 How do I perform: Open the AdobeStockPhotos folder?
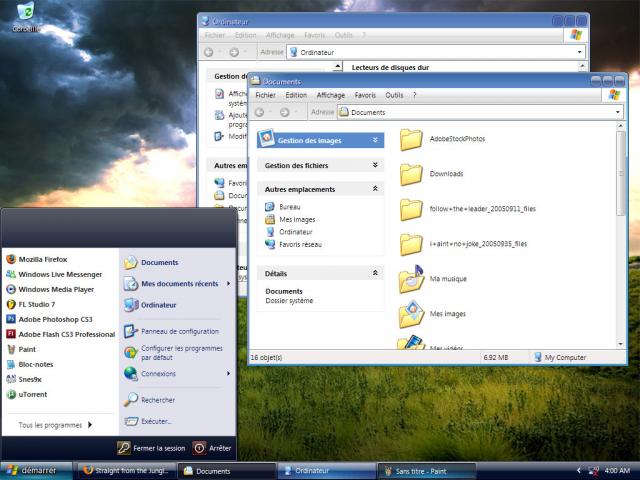tap(442, 139)
